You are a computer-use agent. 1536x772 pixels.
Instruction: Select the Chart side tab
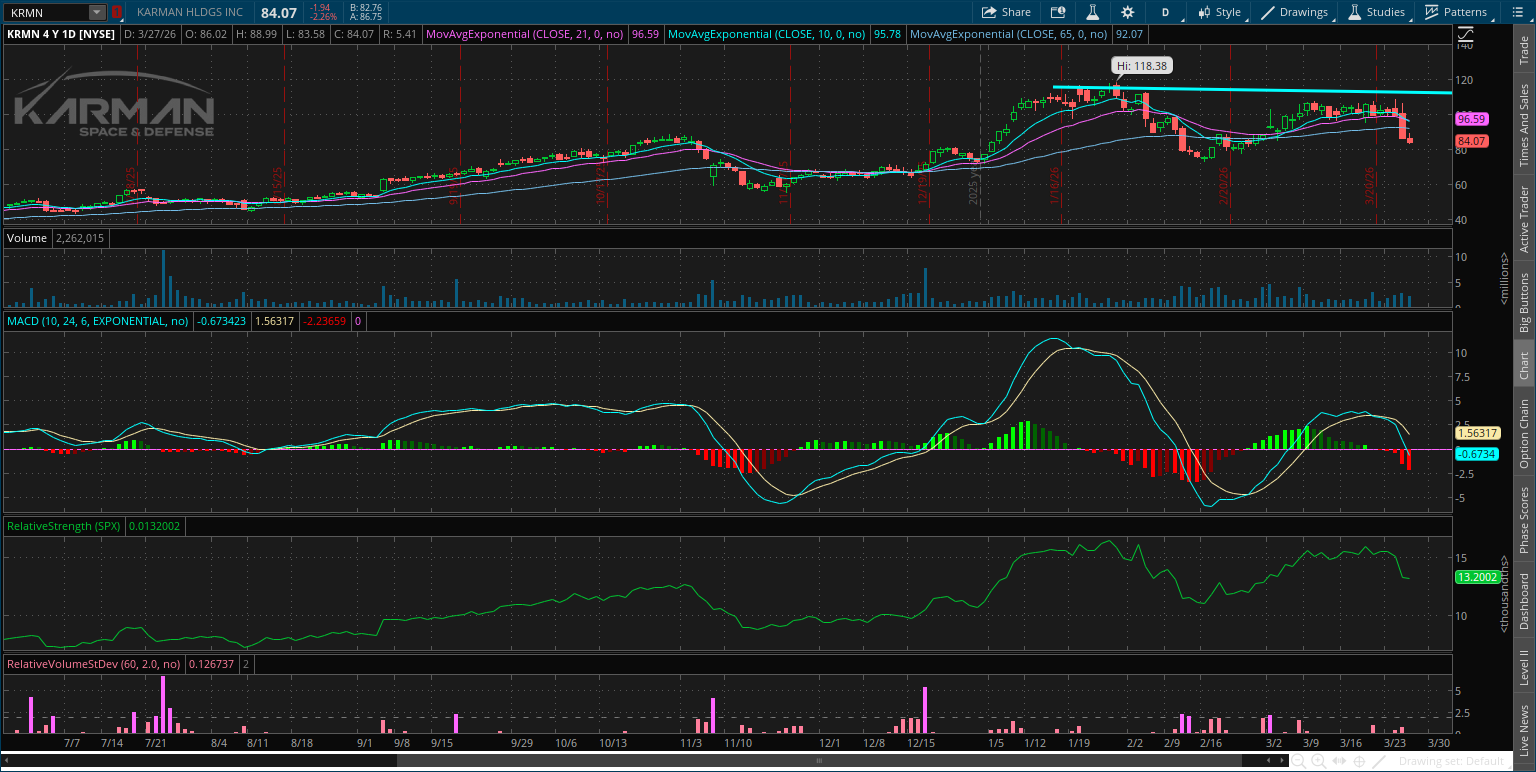[1524, 365]
